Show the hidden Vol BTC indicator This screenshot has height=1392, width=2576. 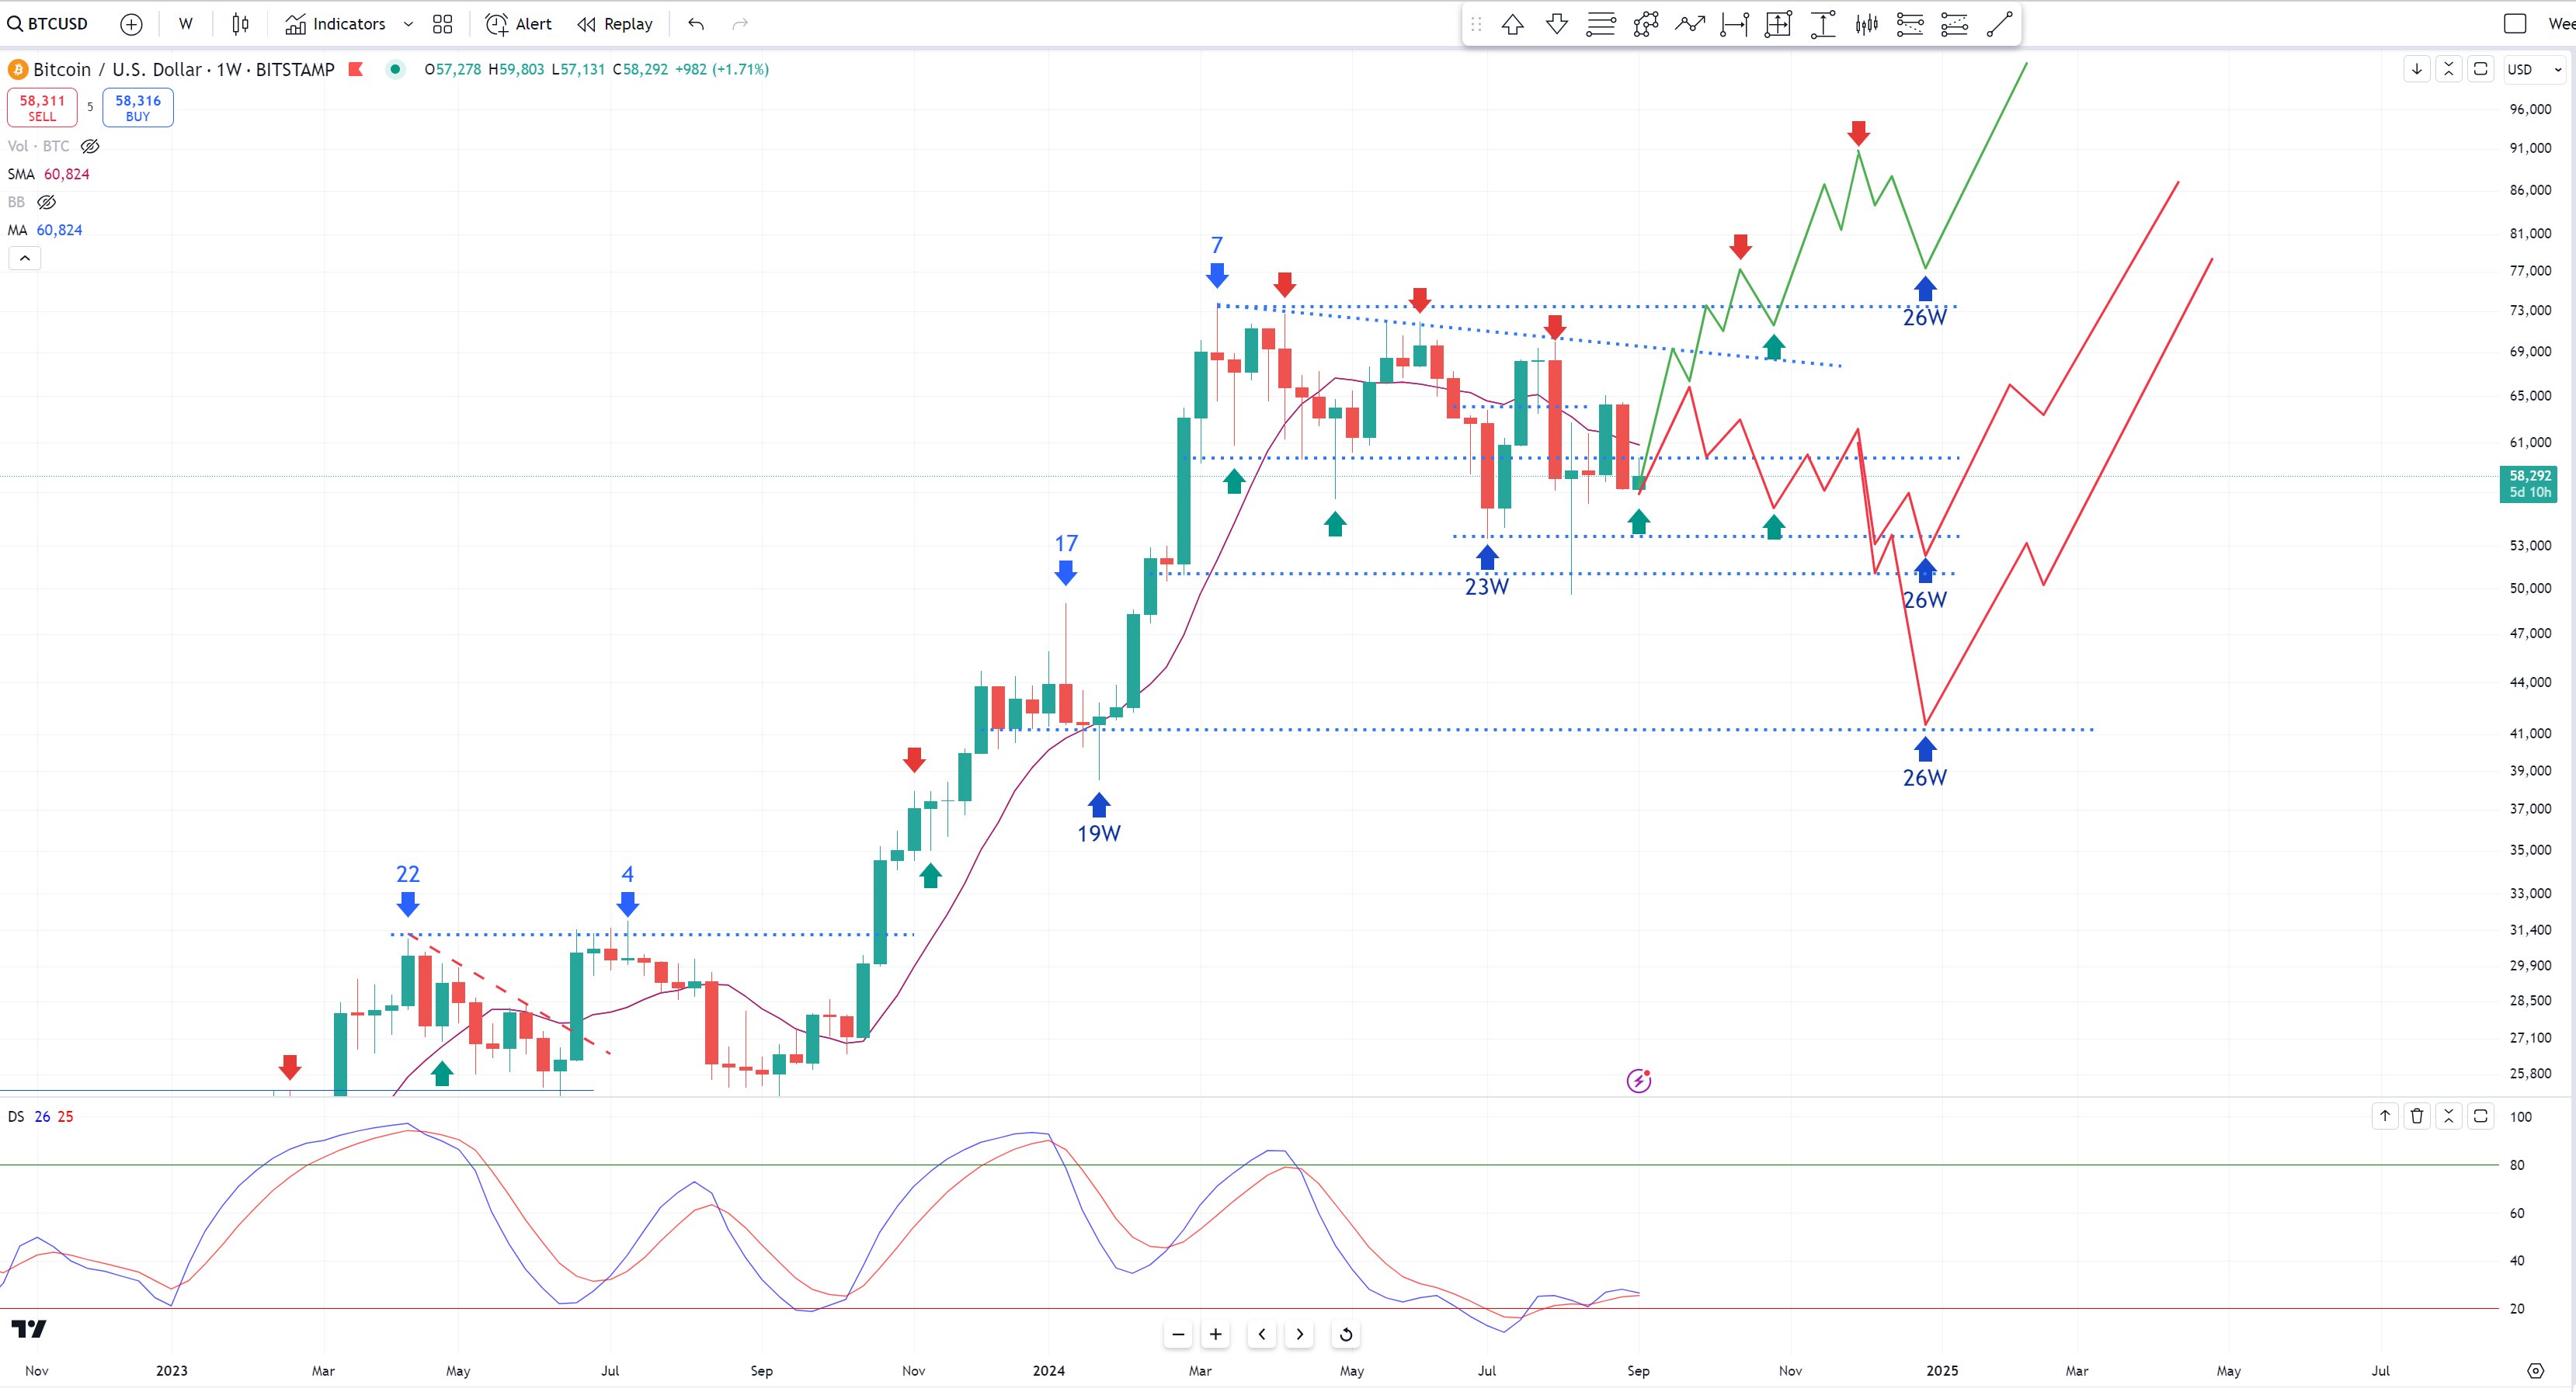pos(90,146)
